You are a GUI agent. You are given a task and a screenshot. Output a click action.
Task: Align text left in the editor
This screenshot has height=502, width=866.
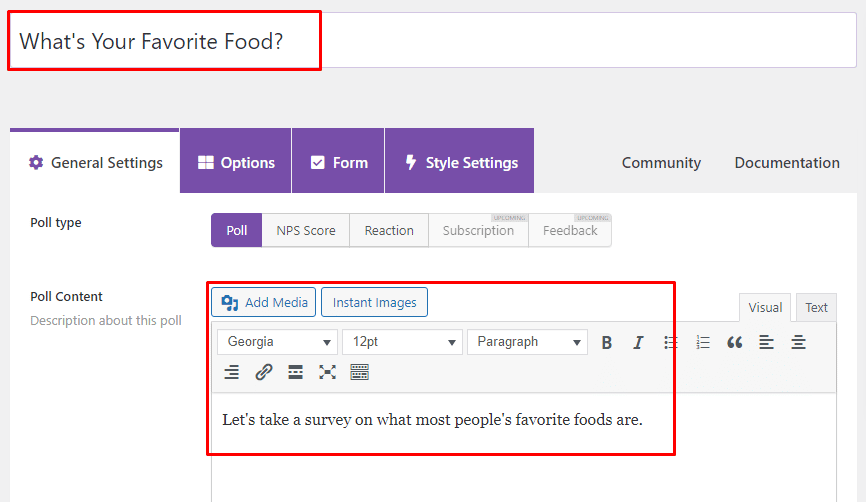(x=767, y=342)
